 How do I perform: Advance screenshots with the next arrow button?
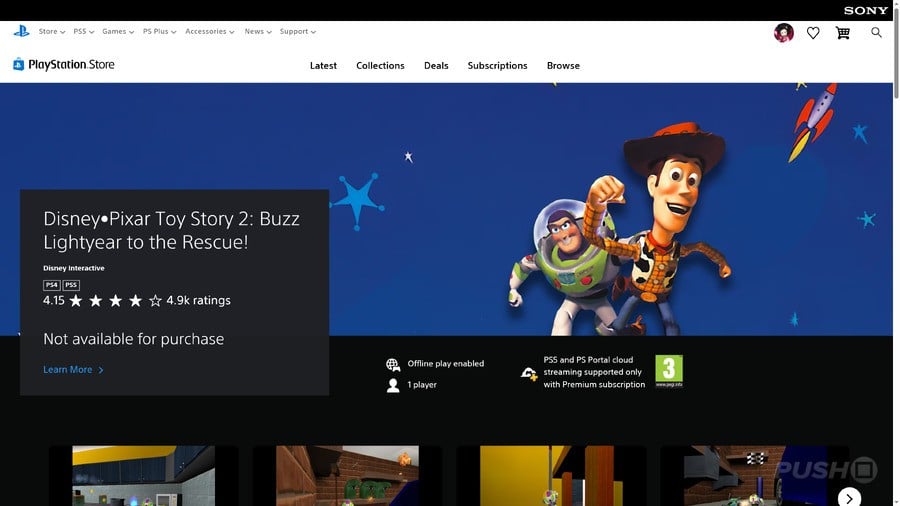849,497
